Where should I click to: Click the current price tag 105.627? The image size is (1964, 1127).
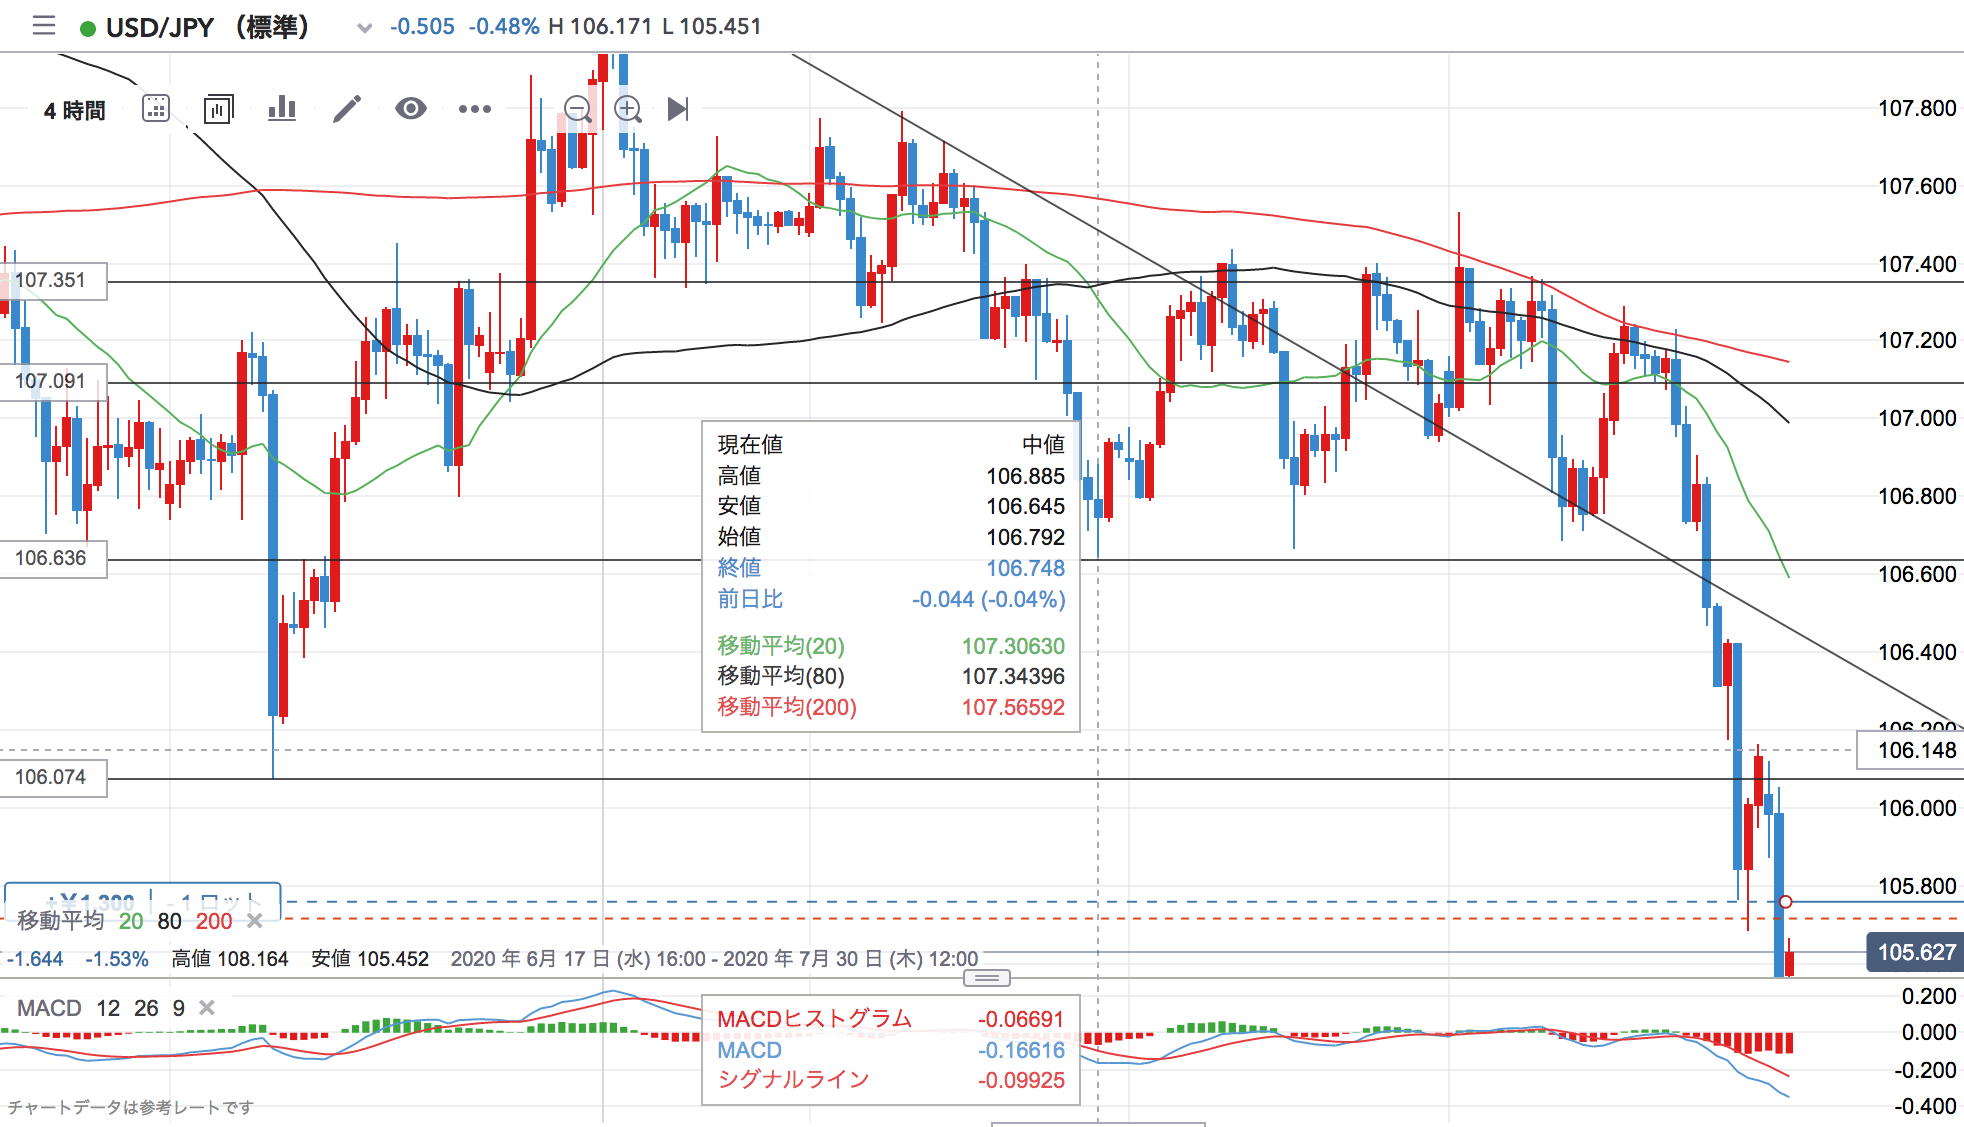[x=1915, y=952]
